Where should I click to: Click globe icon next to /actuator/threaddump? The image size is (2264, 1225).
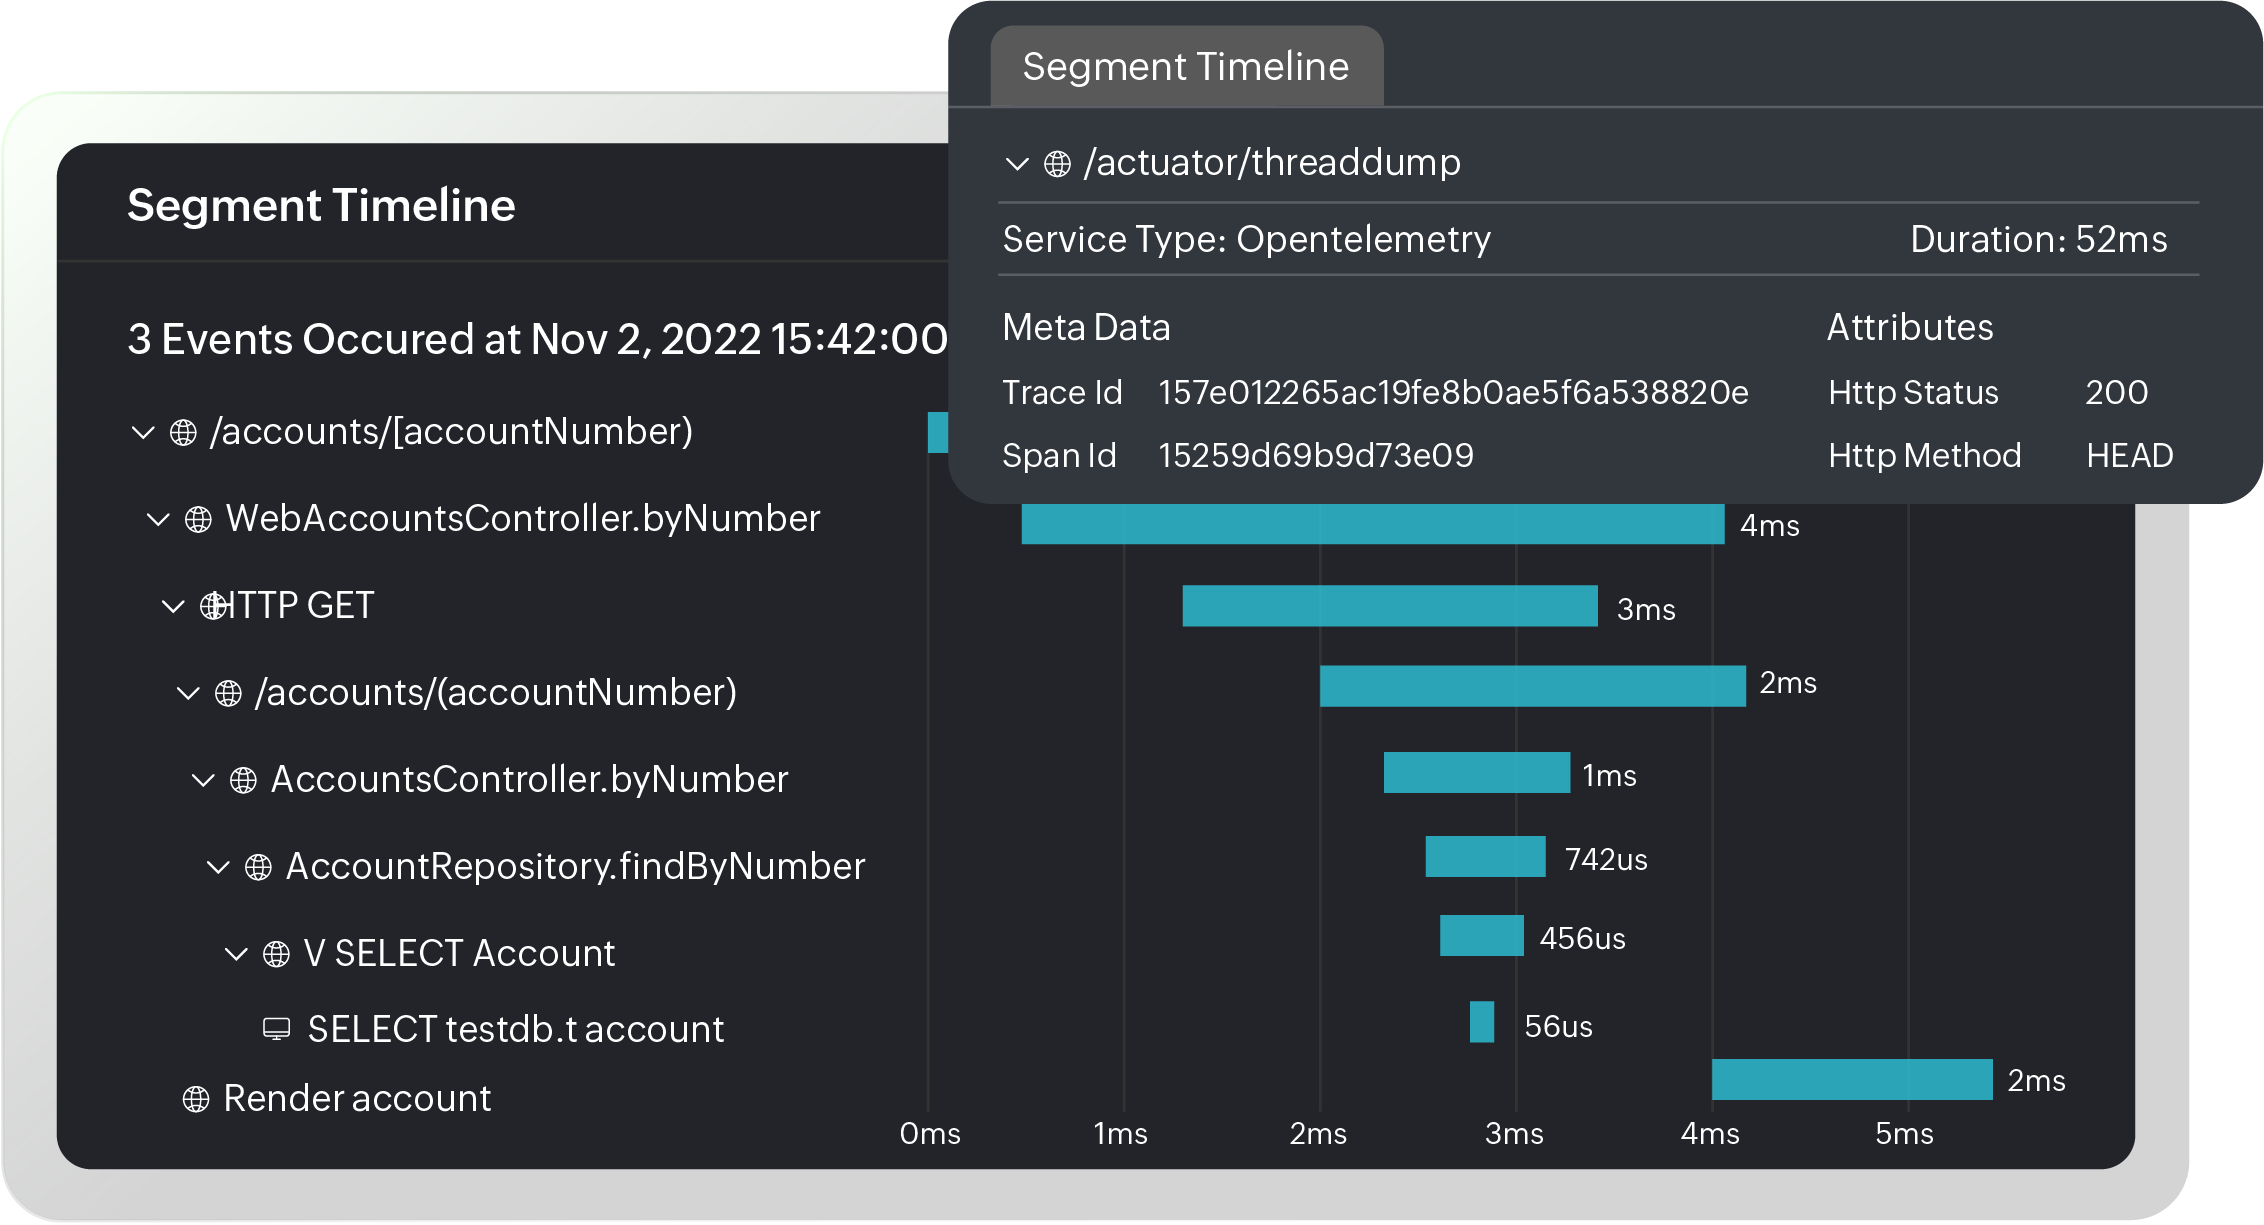pos(1057,164)
